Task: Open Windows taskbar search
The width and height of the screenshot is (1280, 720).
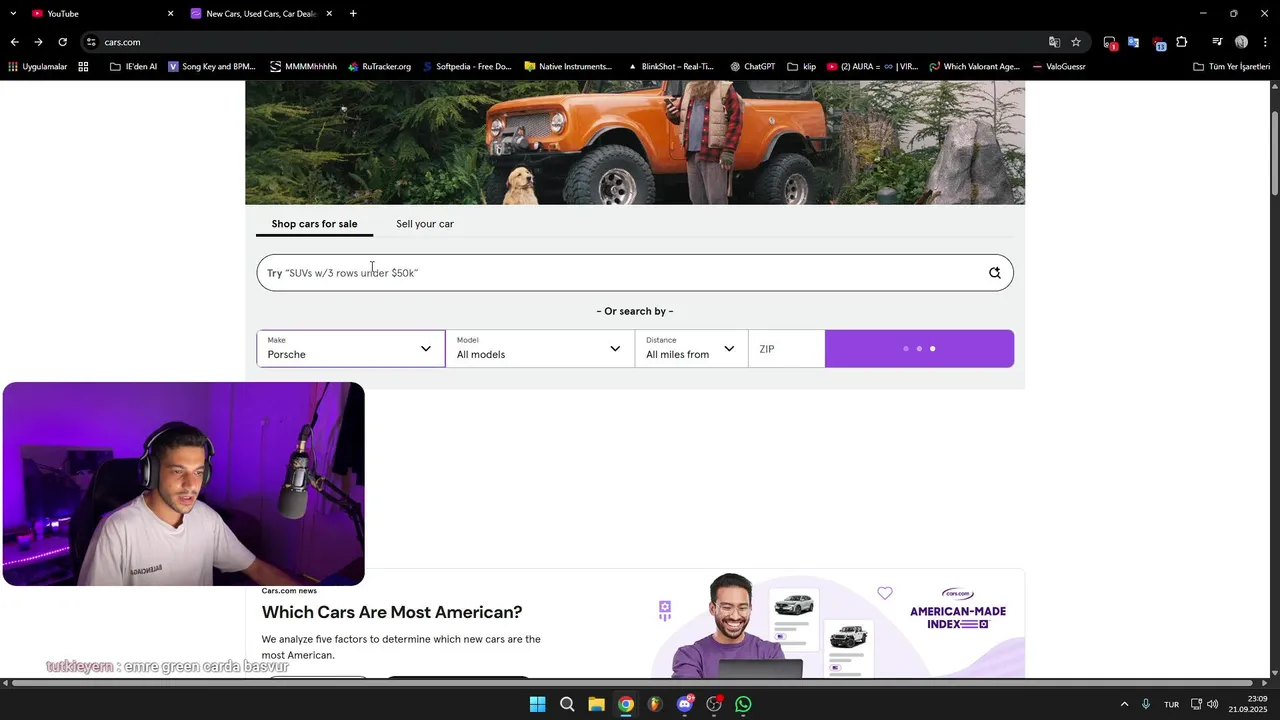Action: (567, 704)
